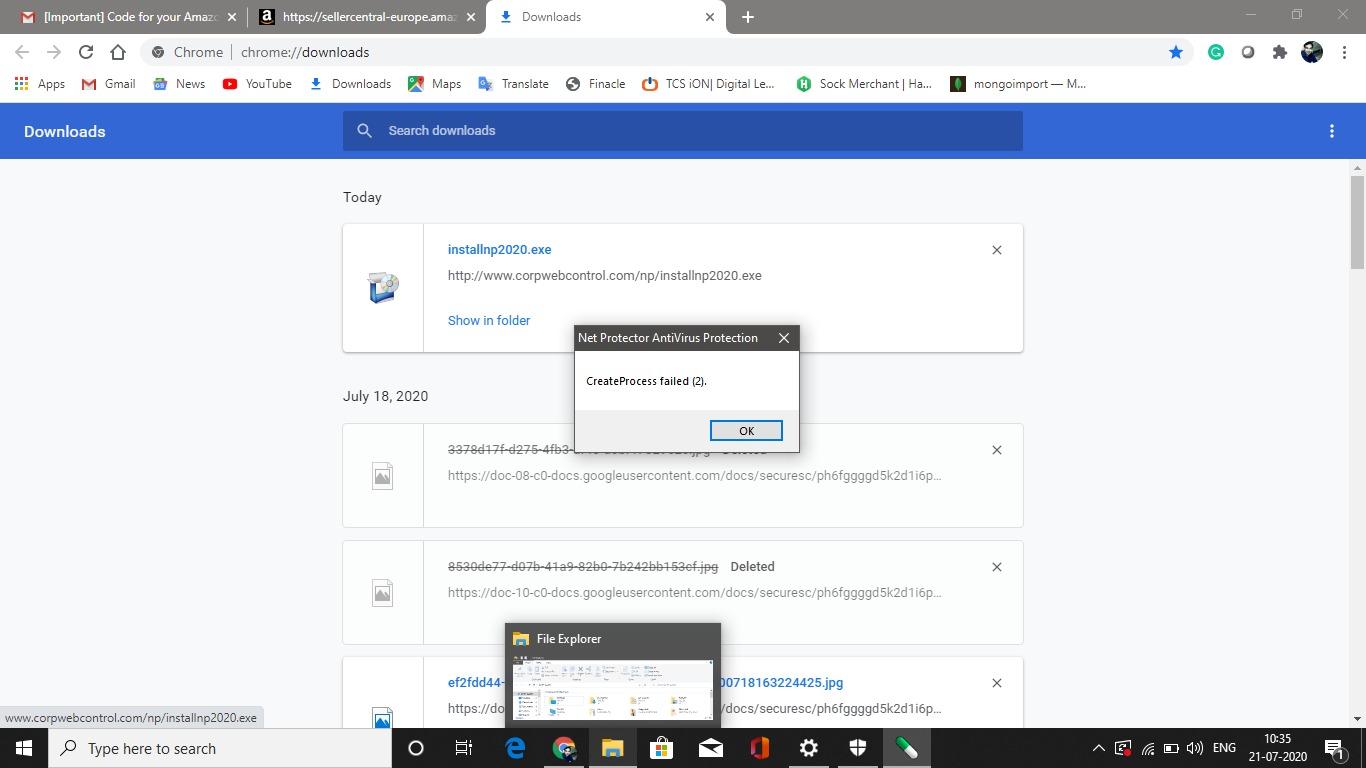
Task: Click Show in folder for installnp2020.exe
Action: [489, 320]
